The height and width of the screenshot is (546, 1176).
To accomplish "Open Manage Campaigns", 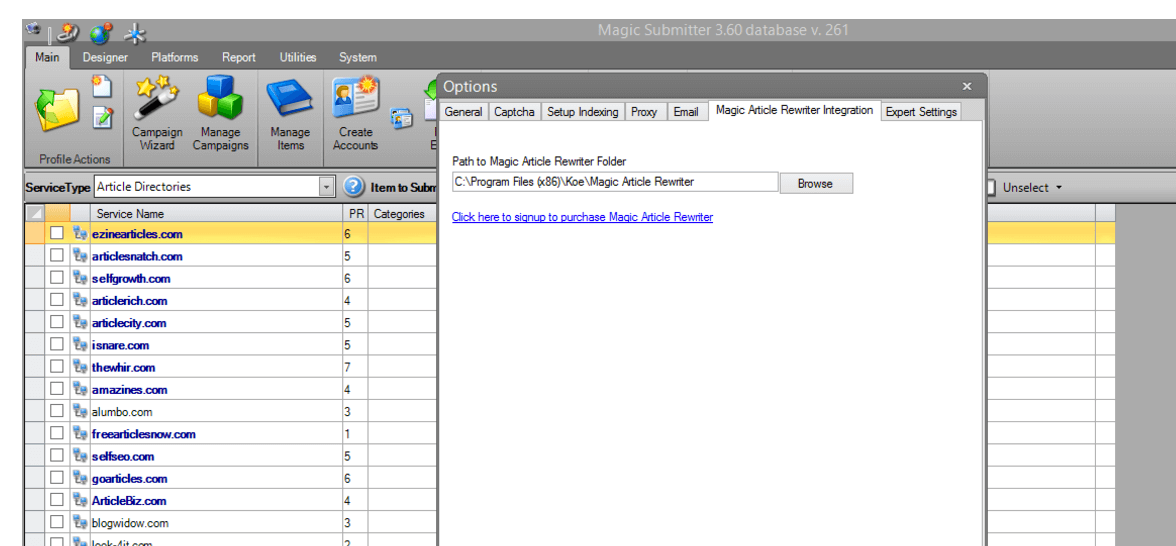I will (x=220, y=113).
